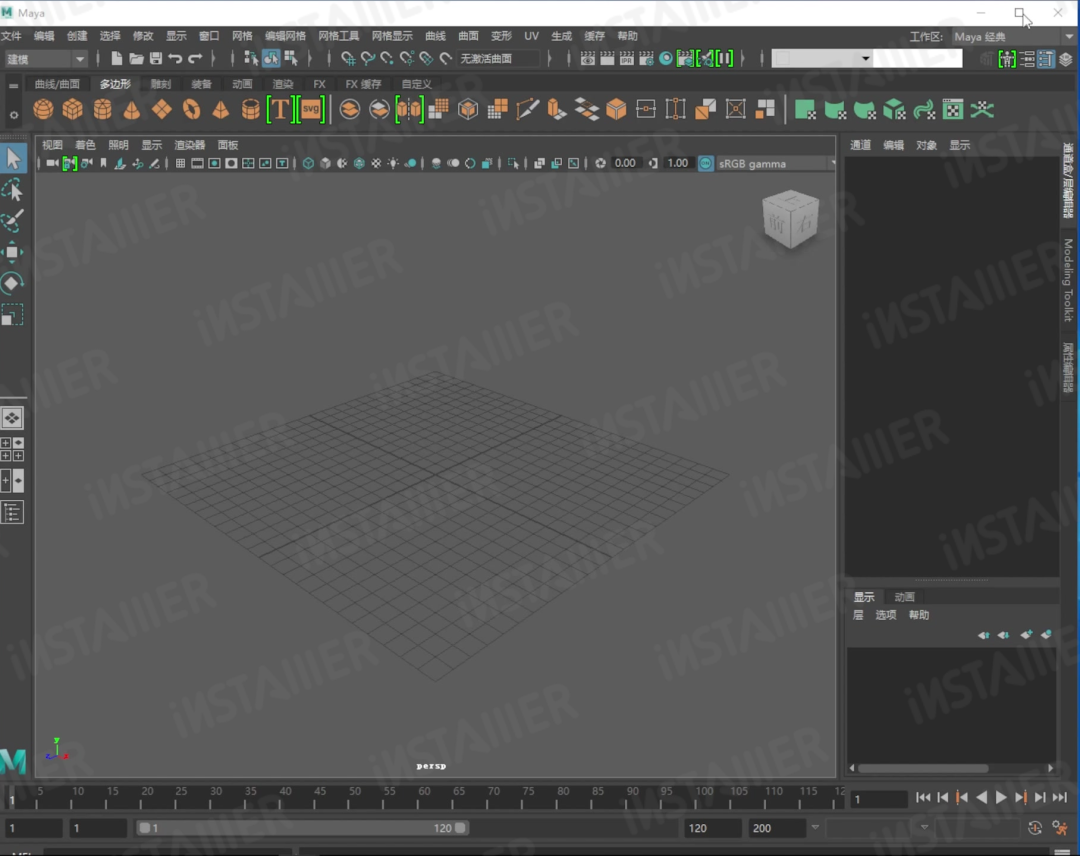Undo the last action

point(175,59)
